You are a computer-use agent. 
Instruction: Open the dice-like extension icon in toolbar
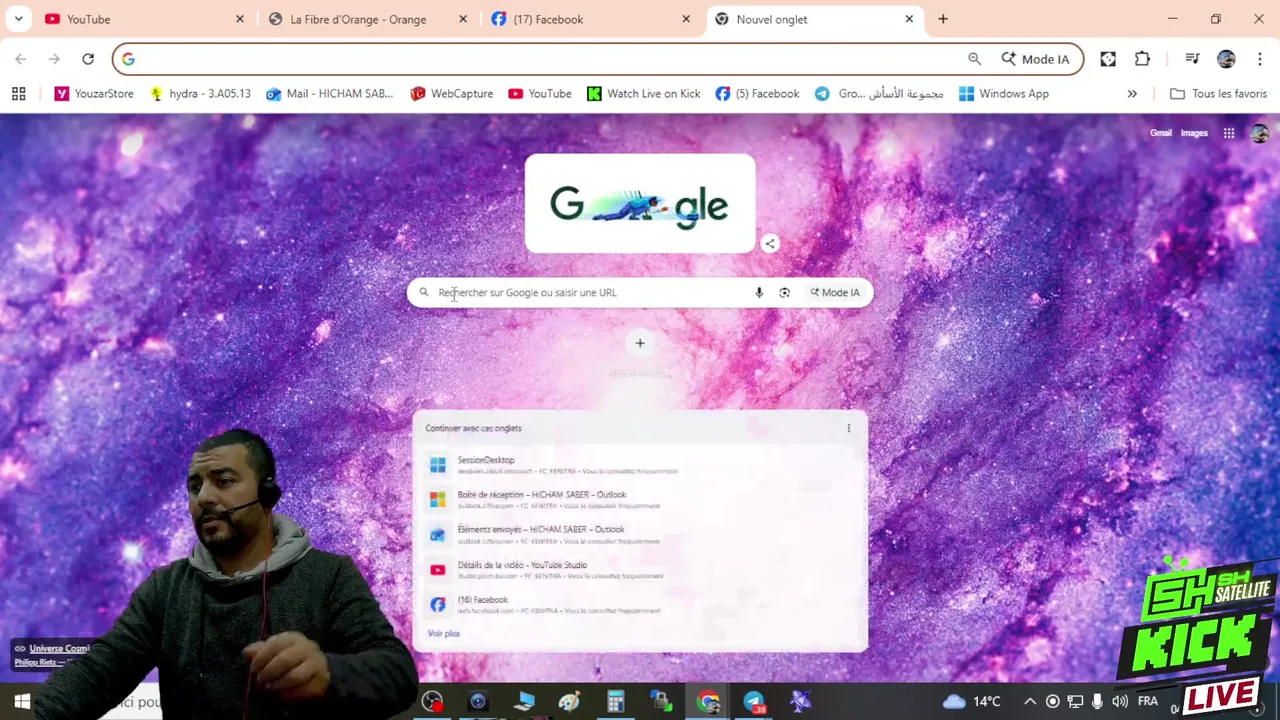[1108, 59]
